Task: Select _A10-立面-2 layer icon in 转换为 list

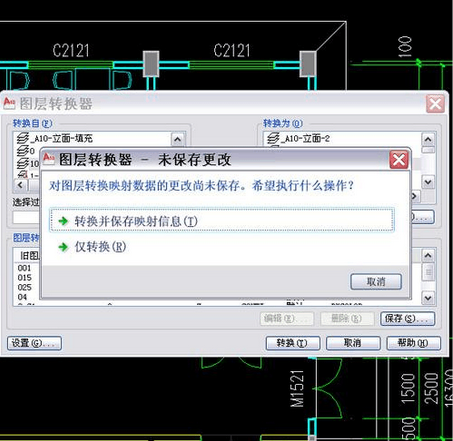Action: 273,138
